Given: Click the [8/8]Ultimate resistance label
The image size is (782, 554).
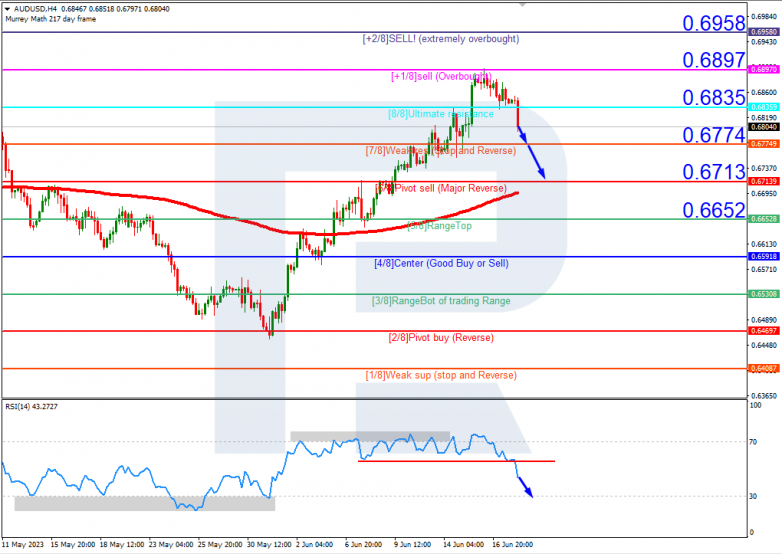Looking at the screenshot, I should [441, 114].
